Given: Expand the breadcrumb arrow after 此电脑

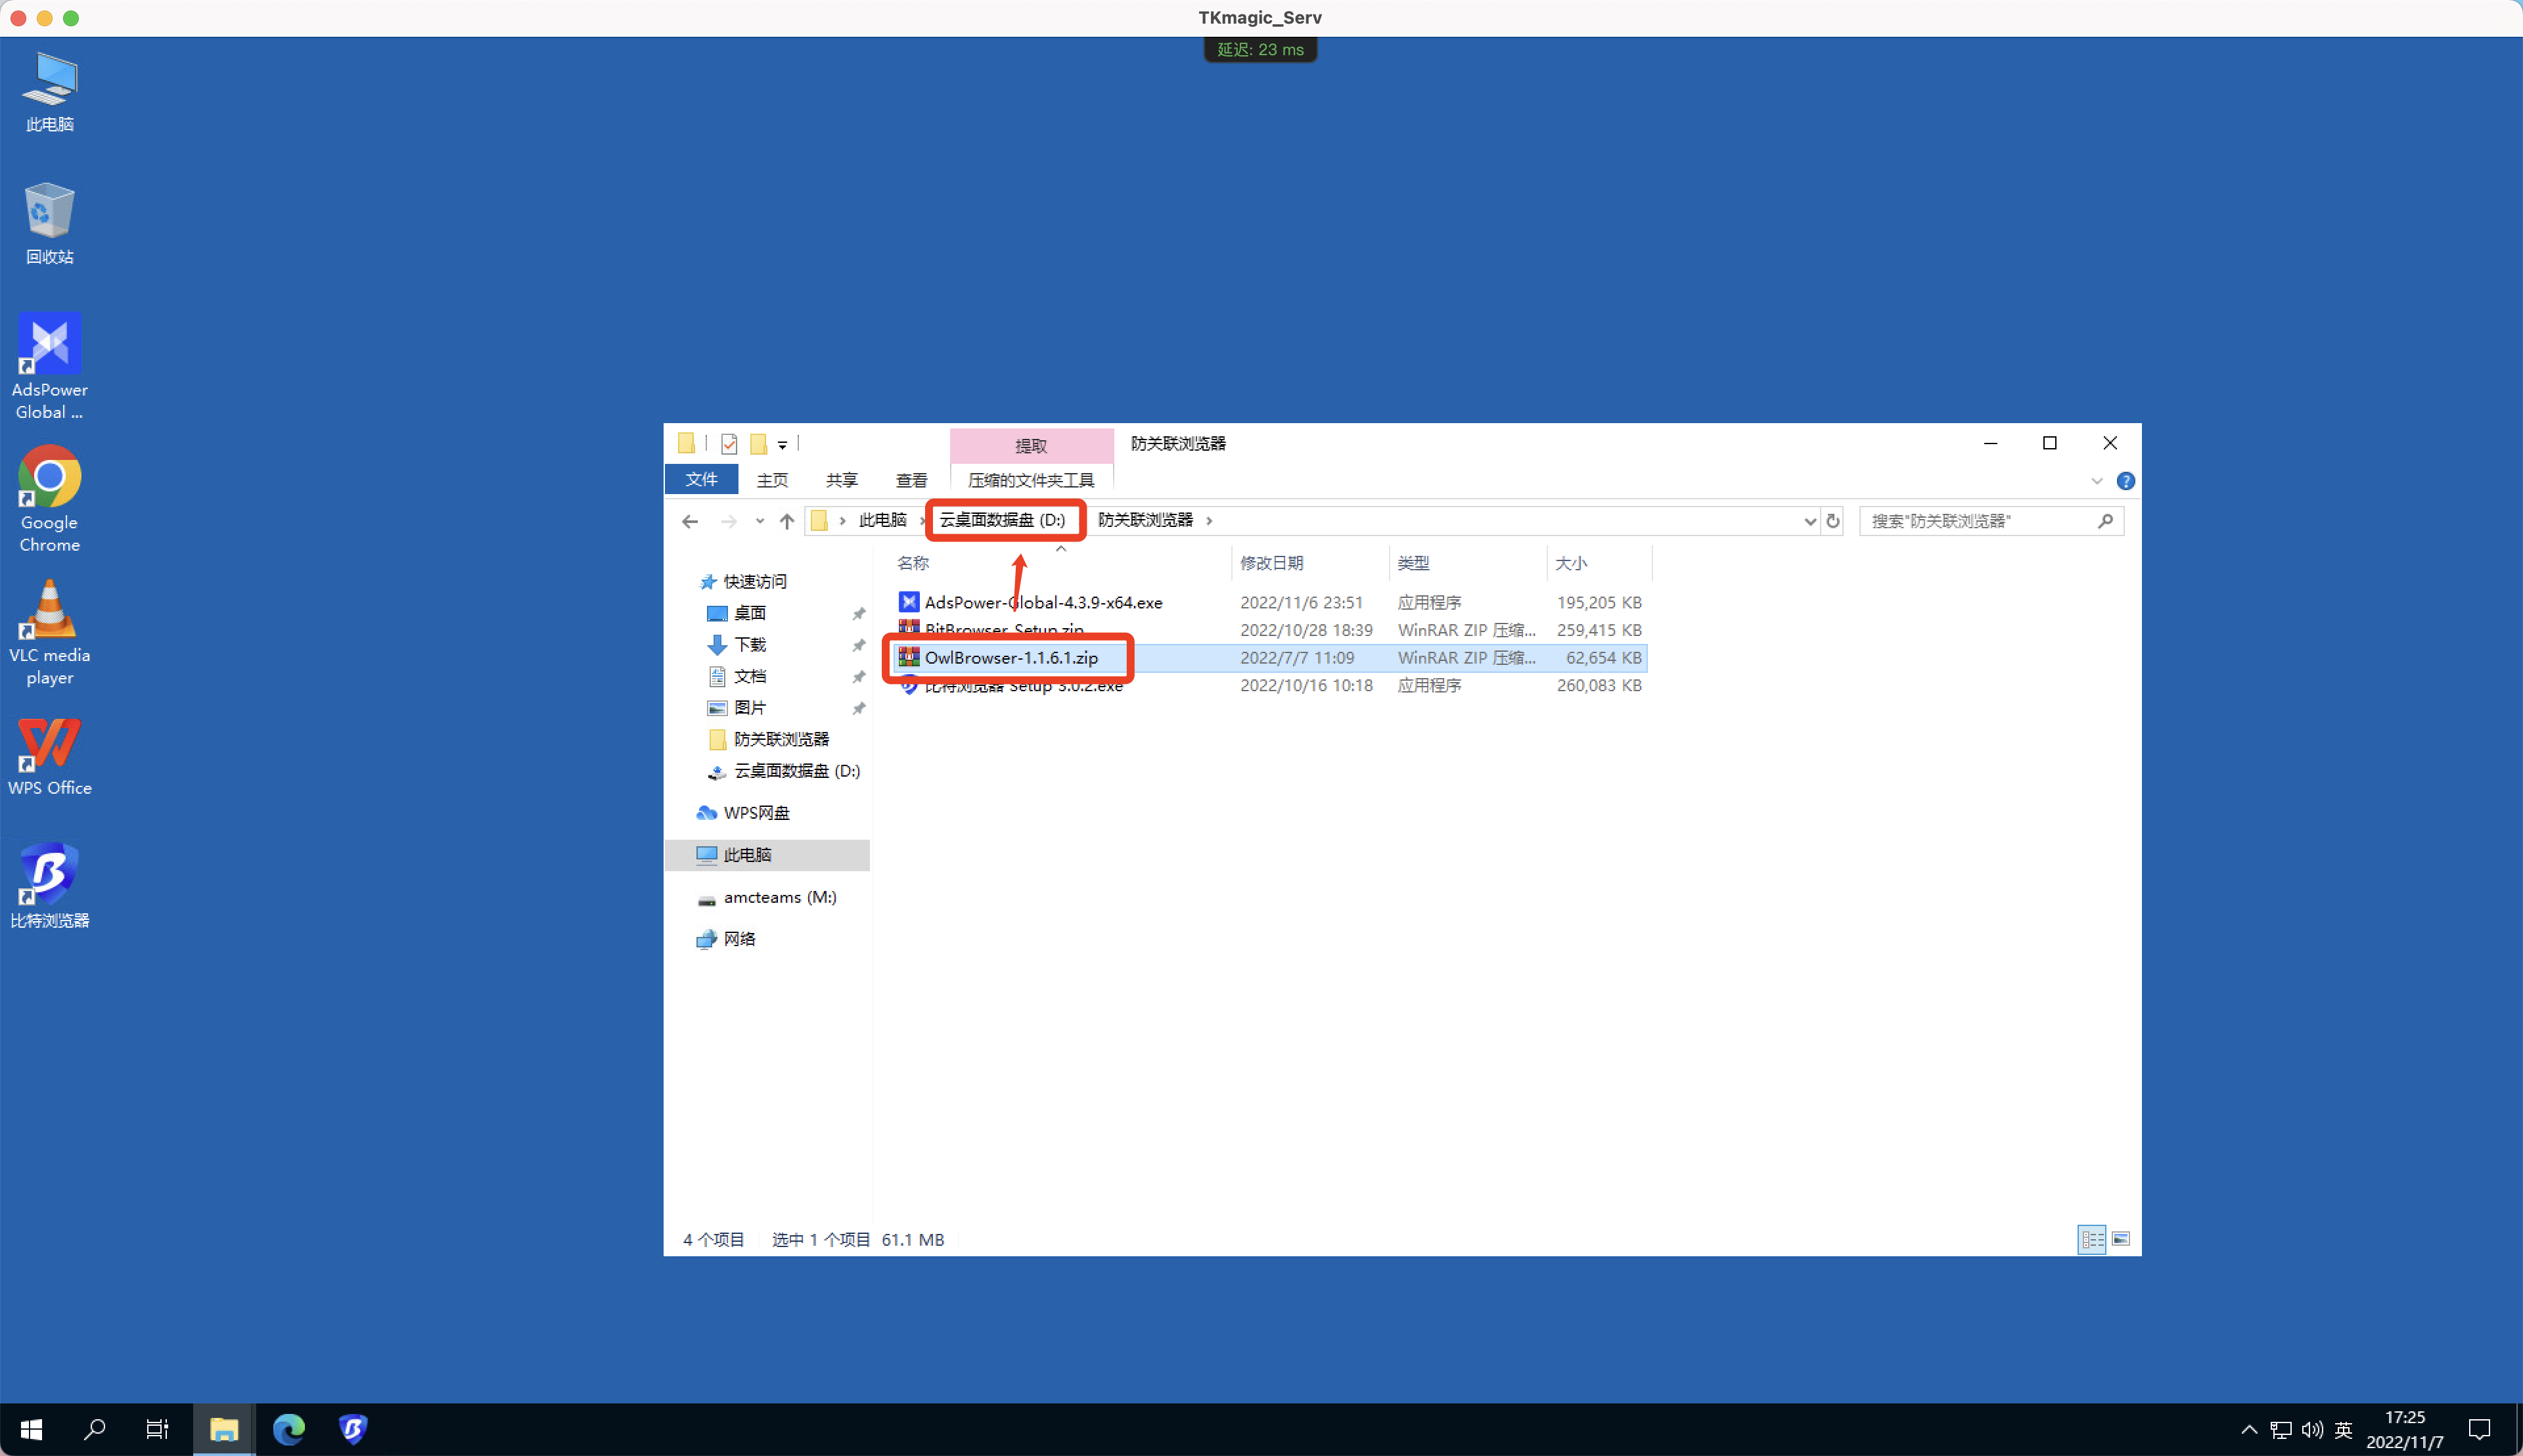Looking at the screenshot, I should (922, 520).
